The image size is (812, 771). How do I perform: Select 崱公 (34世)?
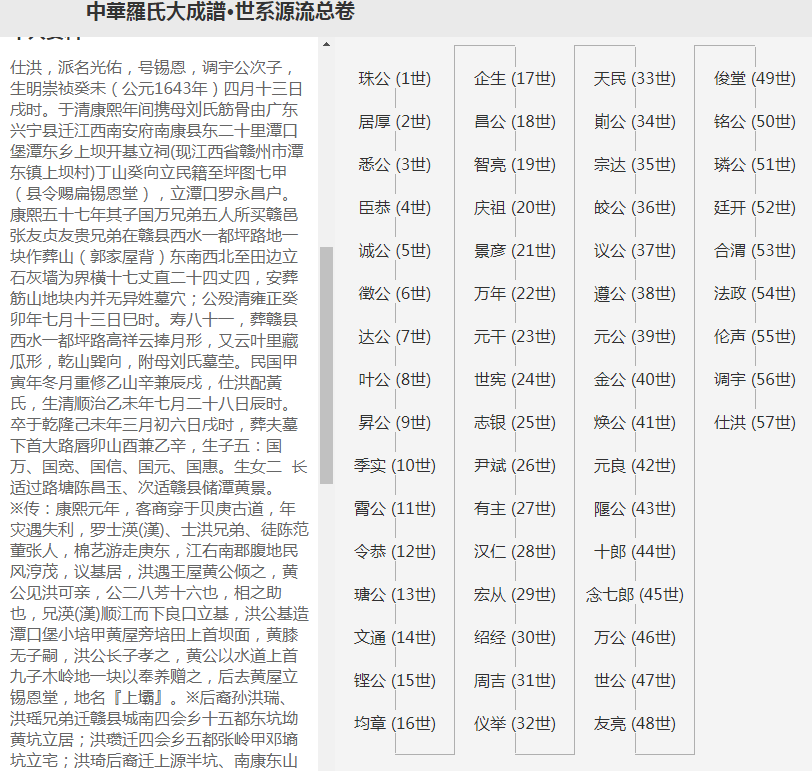click(635, 122)
